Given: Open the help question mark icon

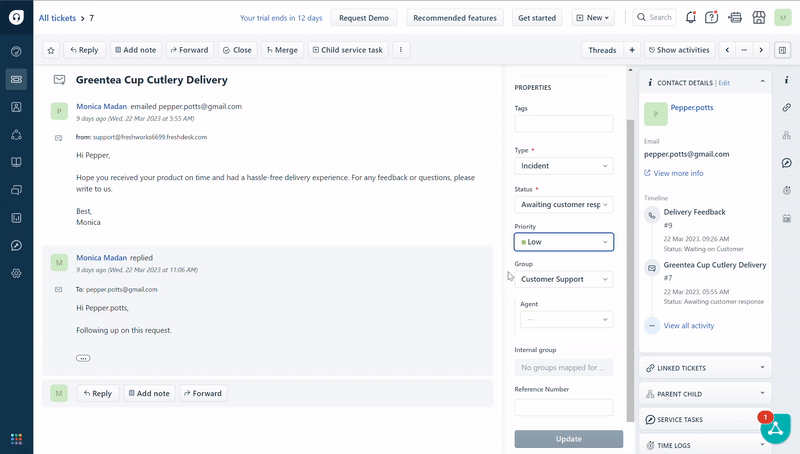Looking at the screenshot, I should tap(711, 18).
